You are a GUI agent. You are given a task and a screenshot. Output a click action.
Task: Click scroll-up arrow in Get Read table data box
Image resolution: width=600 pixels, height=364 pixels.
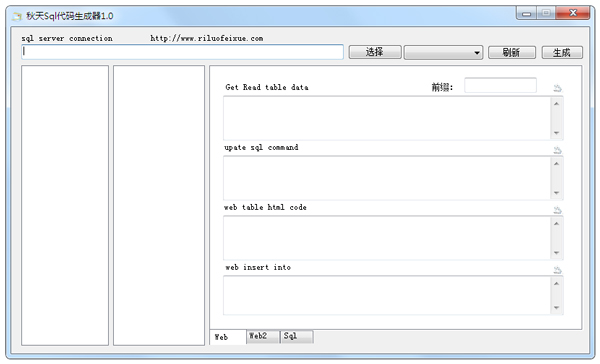(556, 104)
